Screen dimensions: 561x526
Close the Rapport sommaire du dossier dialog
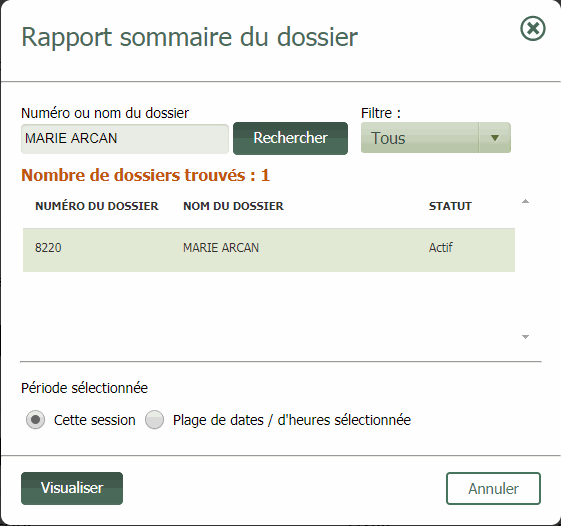[x=532, y=28]
